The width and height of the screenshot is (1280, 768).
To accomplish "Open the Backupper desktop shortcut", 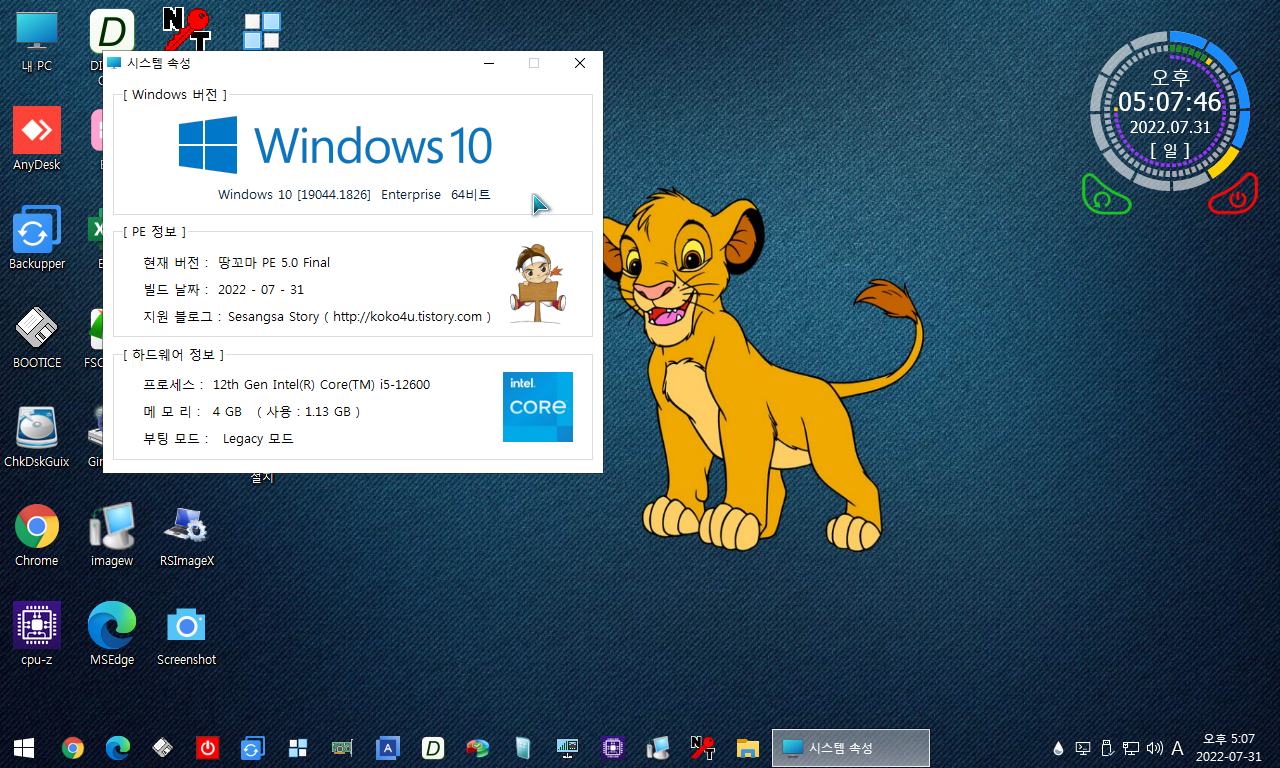I will (37, 238).
